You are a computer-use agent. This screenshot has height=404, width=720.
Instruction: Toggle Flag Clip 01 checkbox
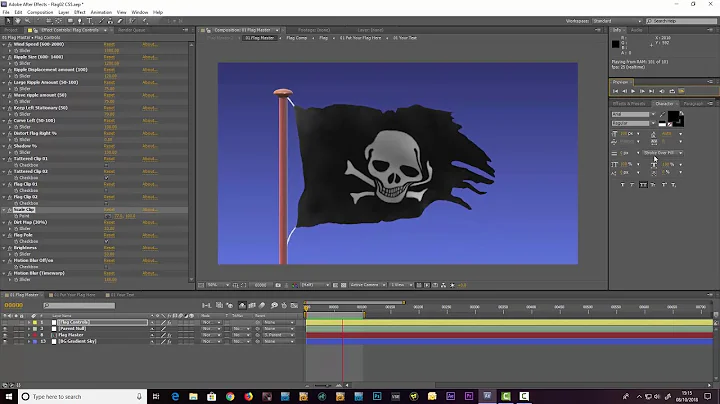(107, 191)
